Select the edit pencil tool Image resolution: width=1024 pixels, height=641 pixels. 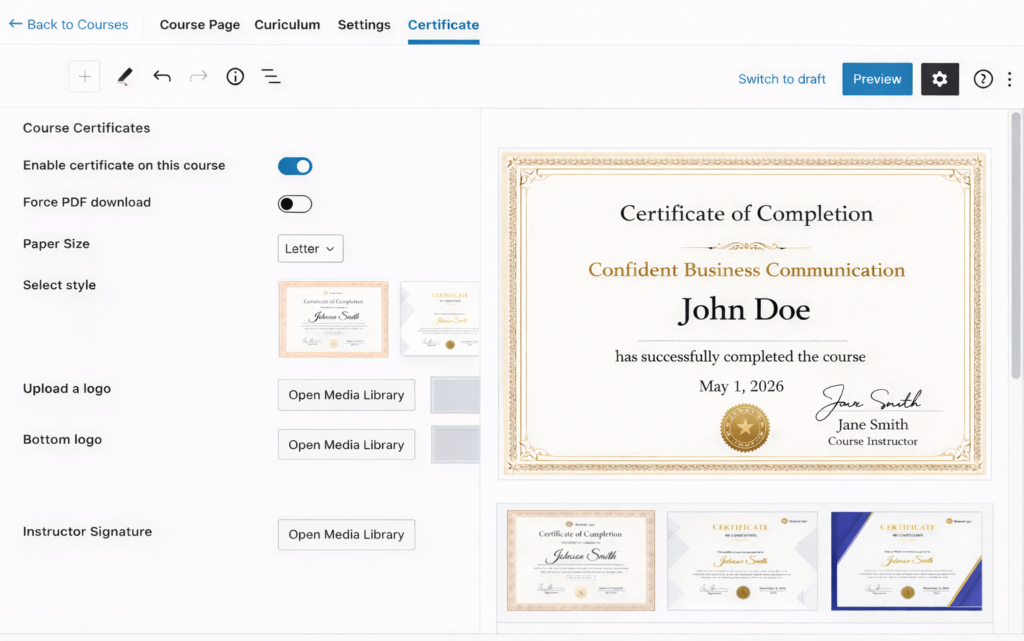point(124,76)
